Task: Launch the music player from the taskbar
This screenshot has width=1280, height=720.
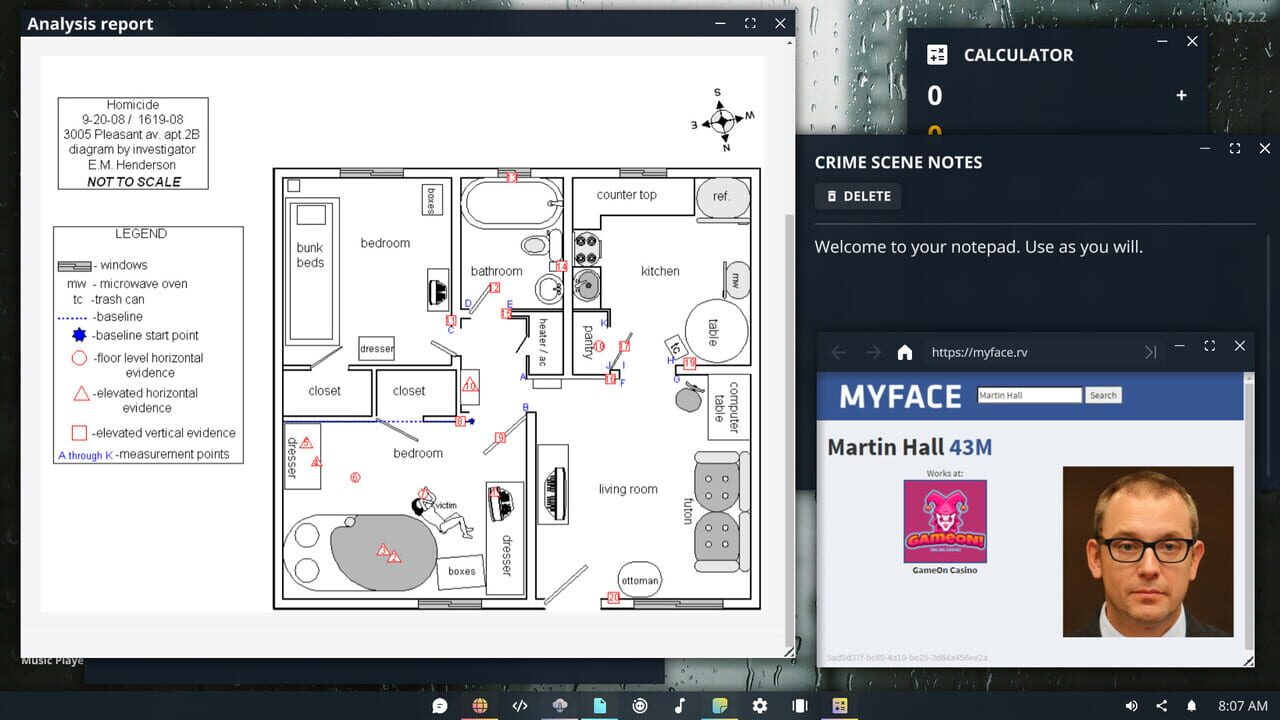Action: tap(679, 705)
